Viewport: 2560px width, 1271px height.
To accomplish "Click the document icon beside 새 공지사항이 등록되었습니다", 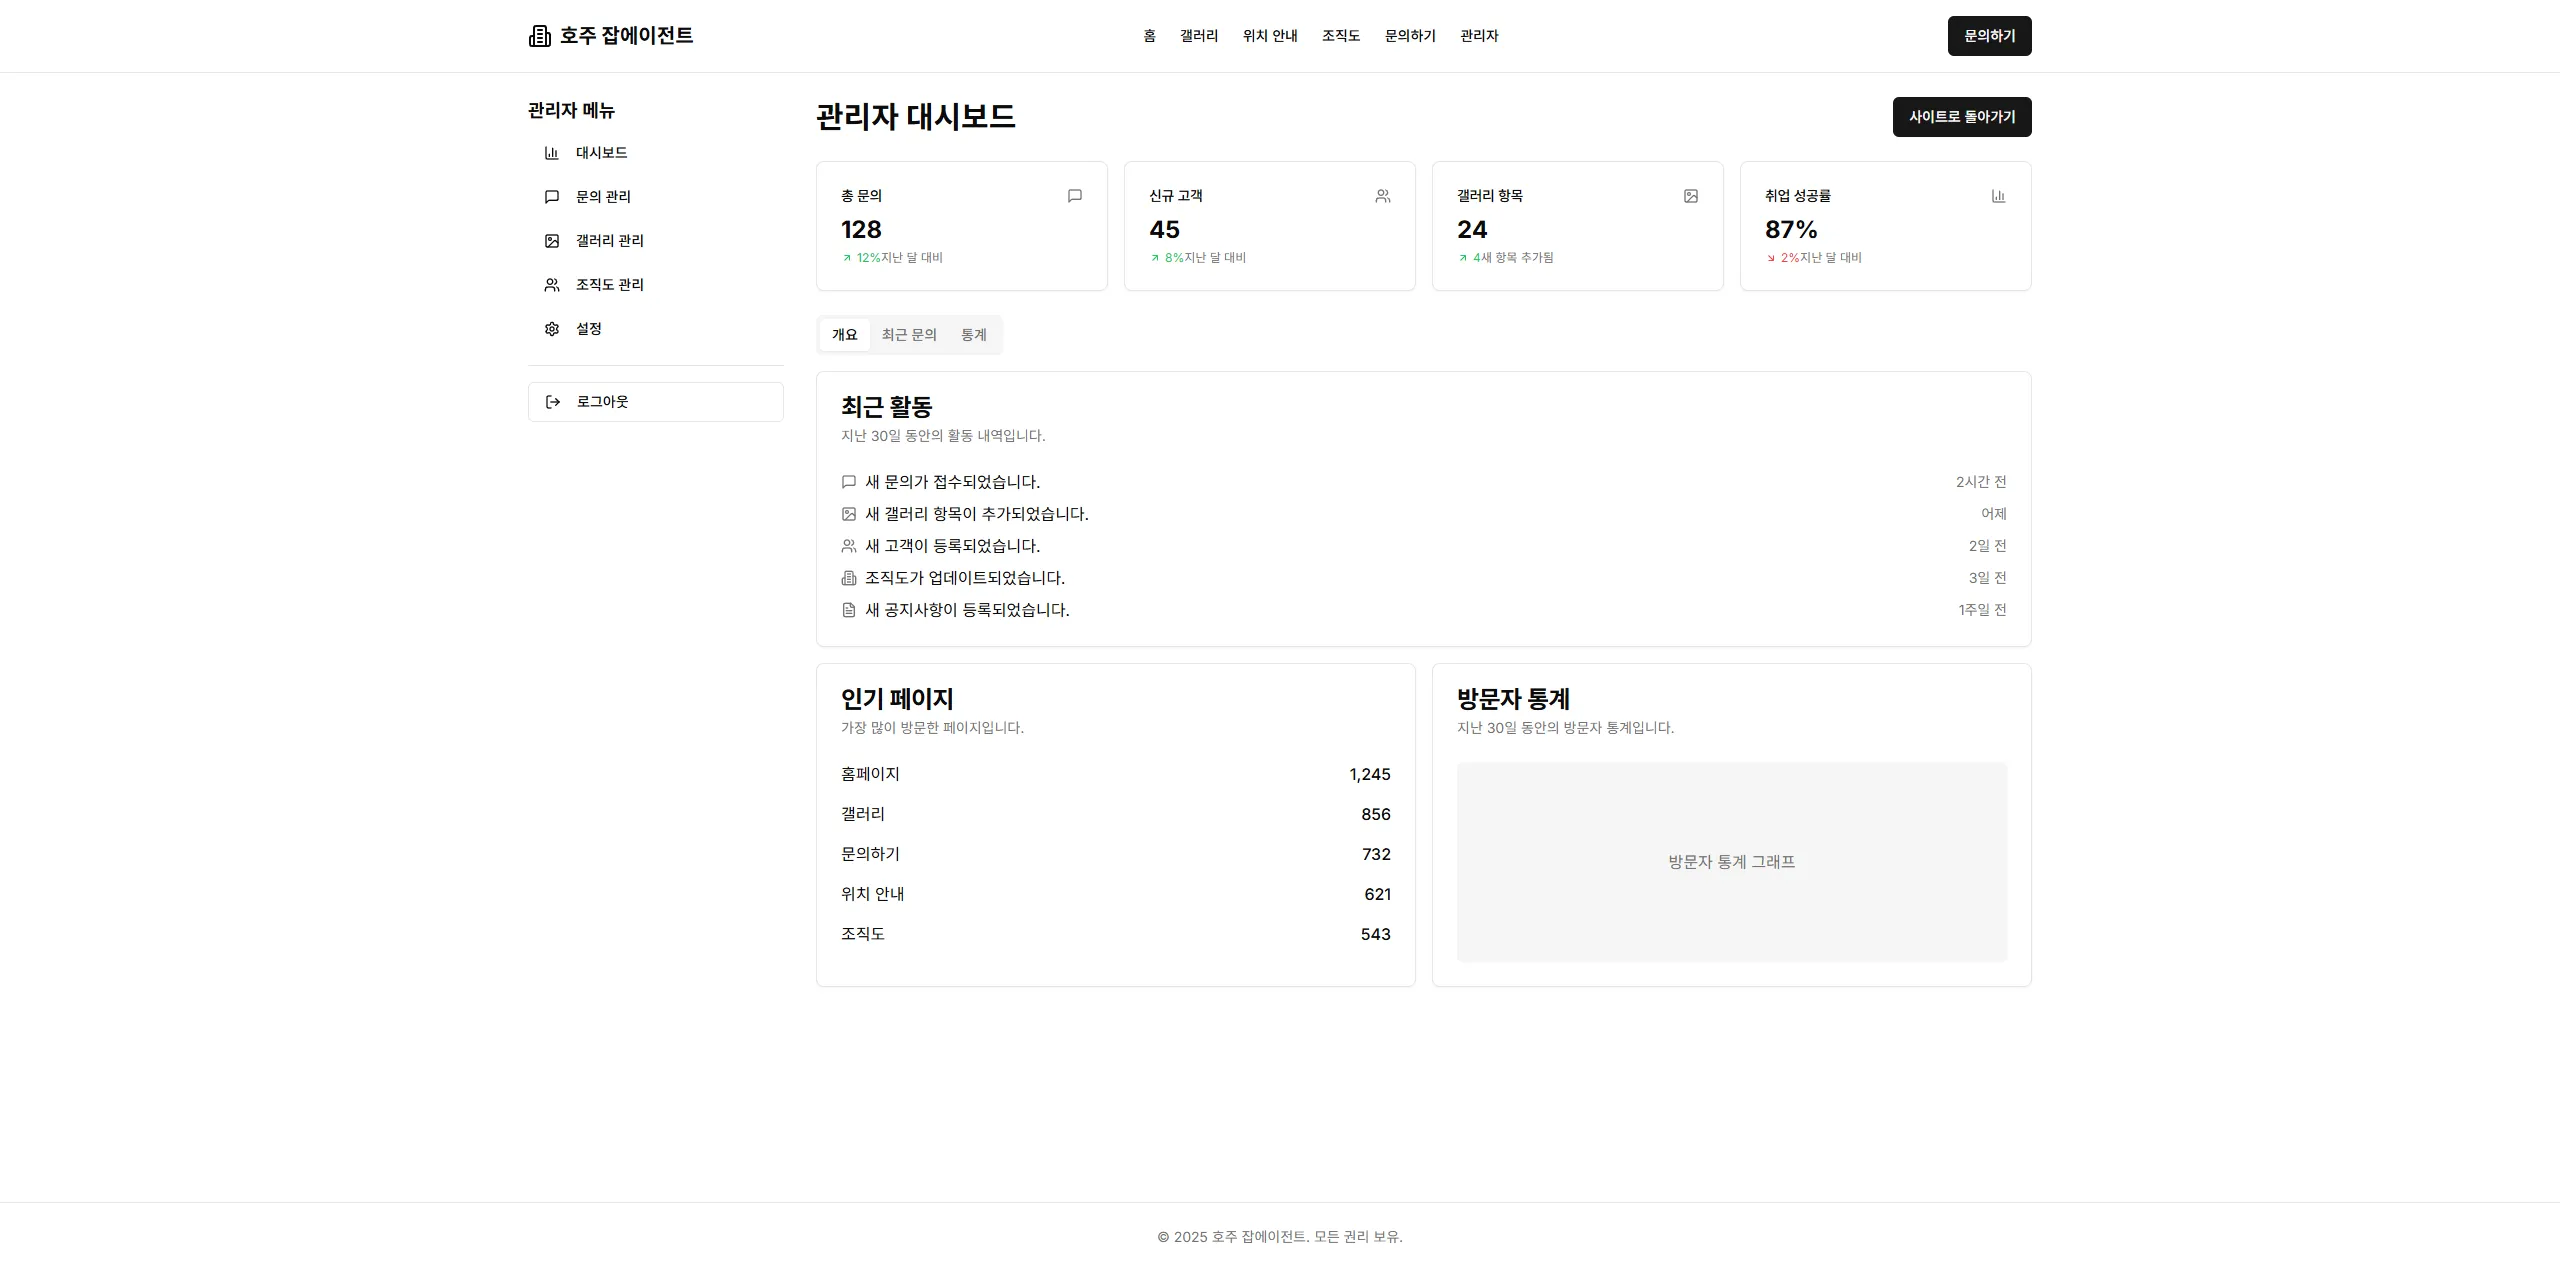I will pos(849,610).
